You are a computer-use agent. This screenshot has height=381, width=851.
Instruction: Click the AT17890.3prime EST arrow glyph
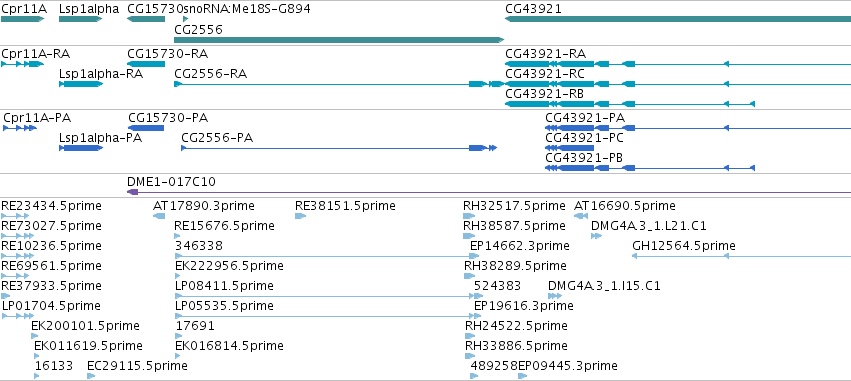point(159,216)
